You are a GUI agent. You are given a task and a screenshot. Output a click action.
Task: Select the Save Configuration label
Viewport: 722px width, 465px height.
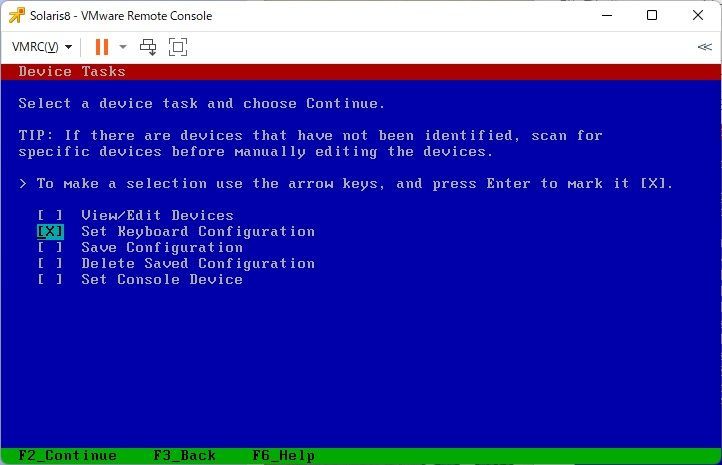click(x=162, y=247)
